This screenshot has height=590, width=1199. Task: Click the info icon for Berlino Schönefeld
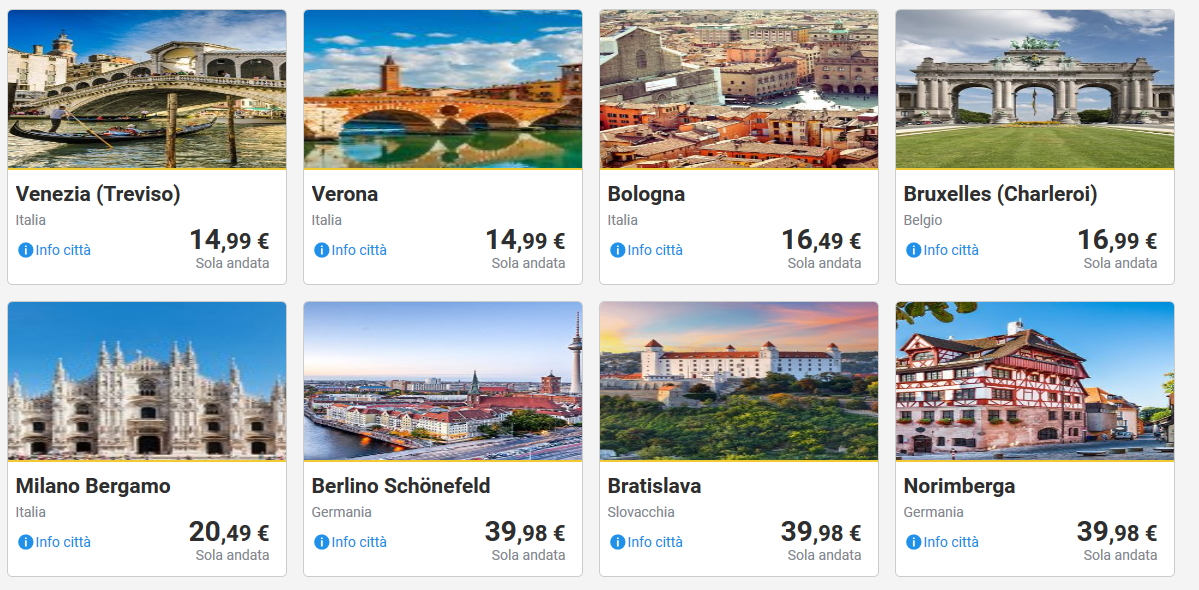pos(321,542)
